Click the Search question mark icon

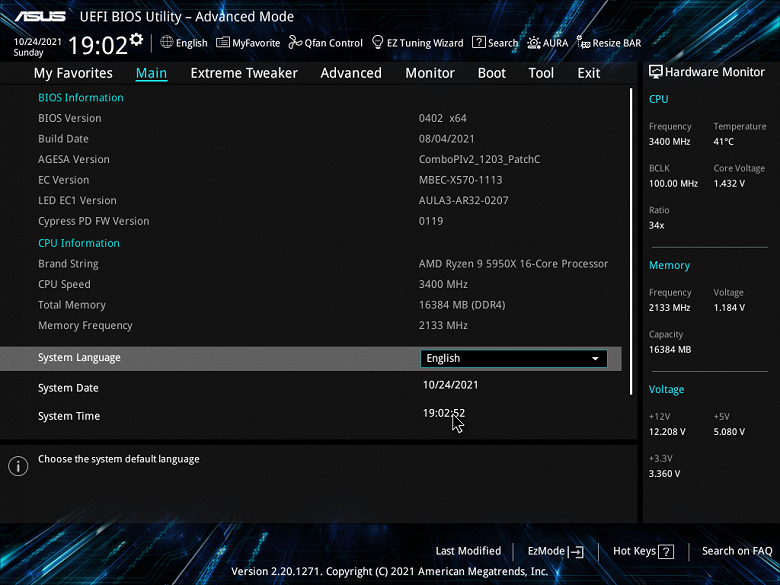479,42
